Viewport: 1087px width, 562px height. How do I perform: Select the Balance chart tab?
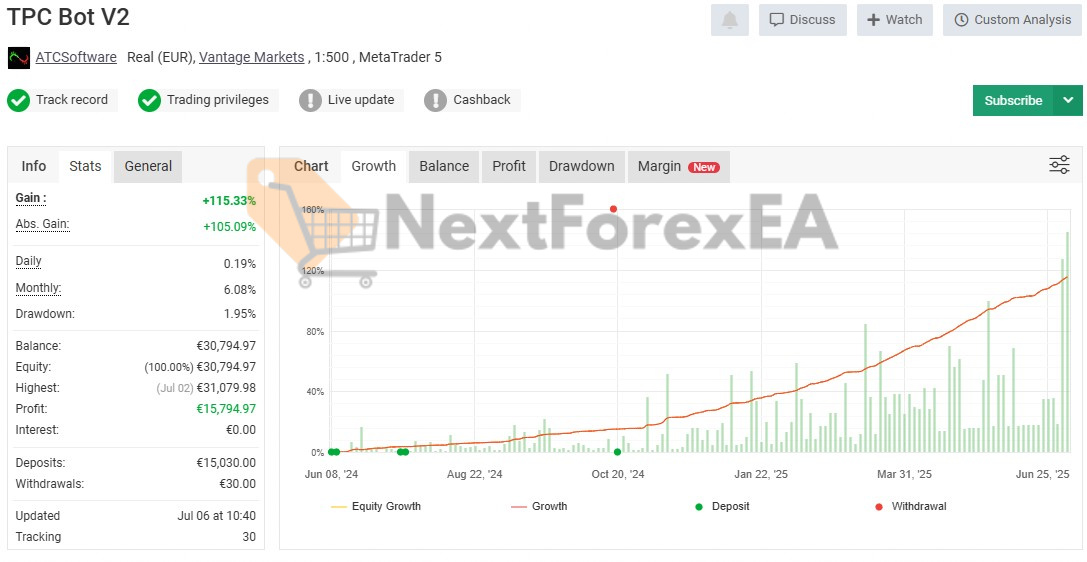(444, 166)
